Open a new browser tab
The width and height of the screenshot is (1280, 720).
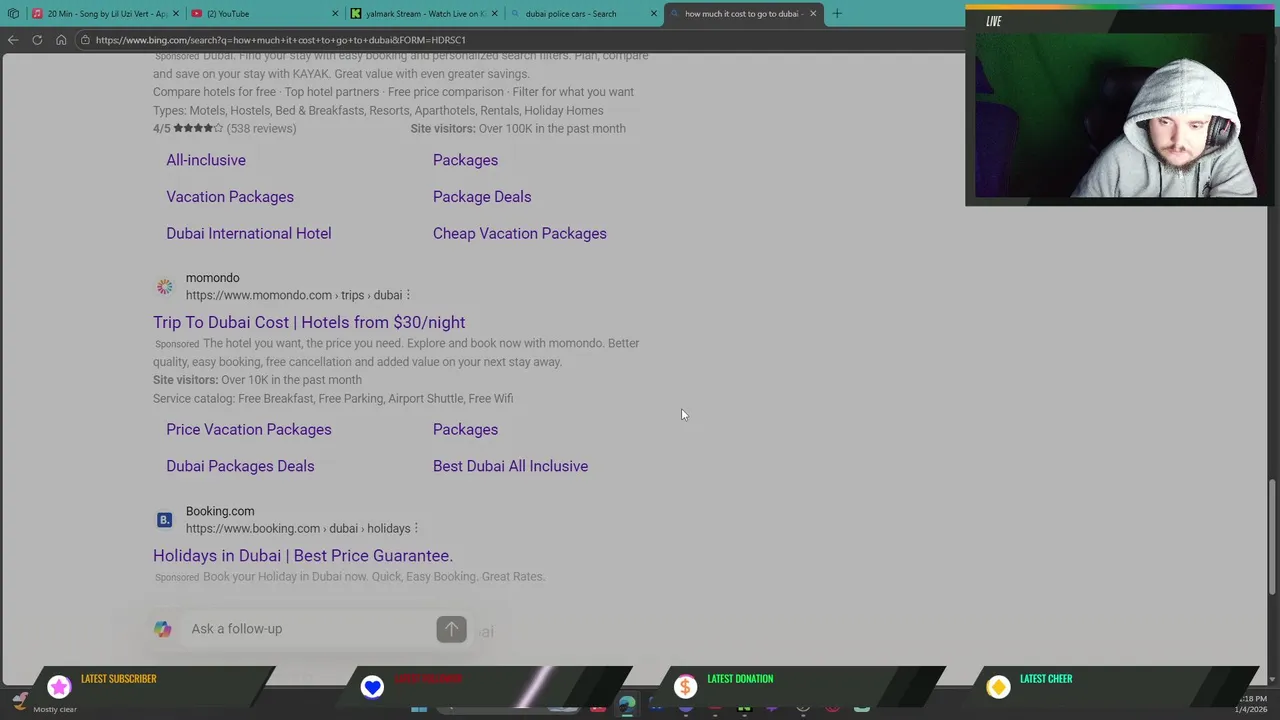837,14
